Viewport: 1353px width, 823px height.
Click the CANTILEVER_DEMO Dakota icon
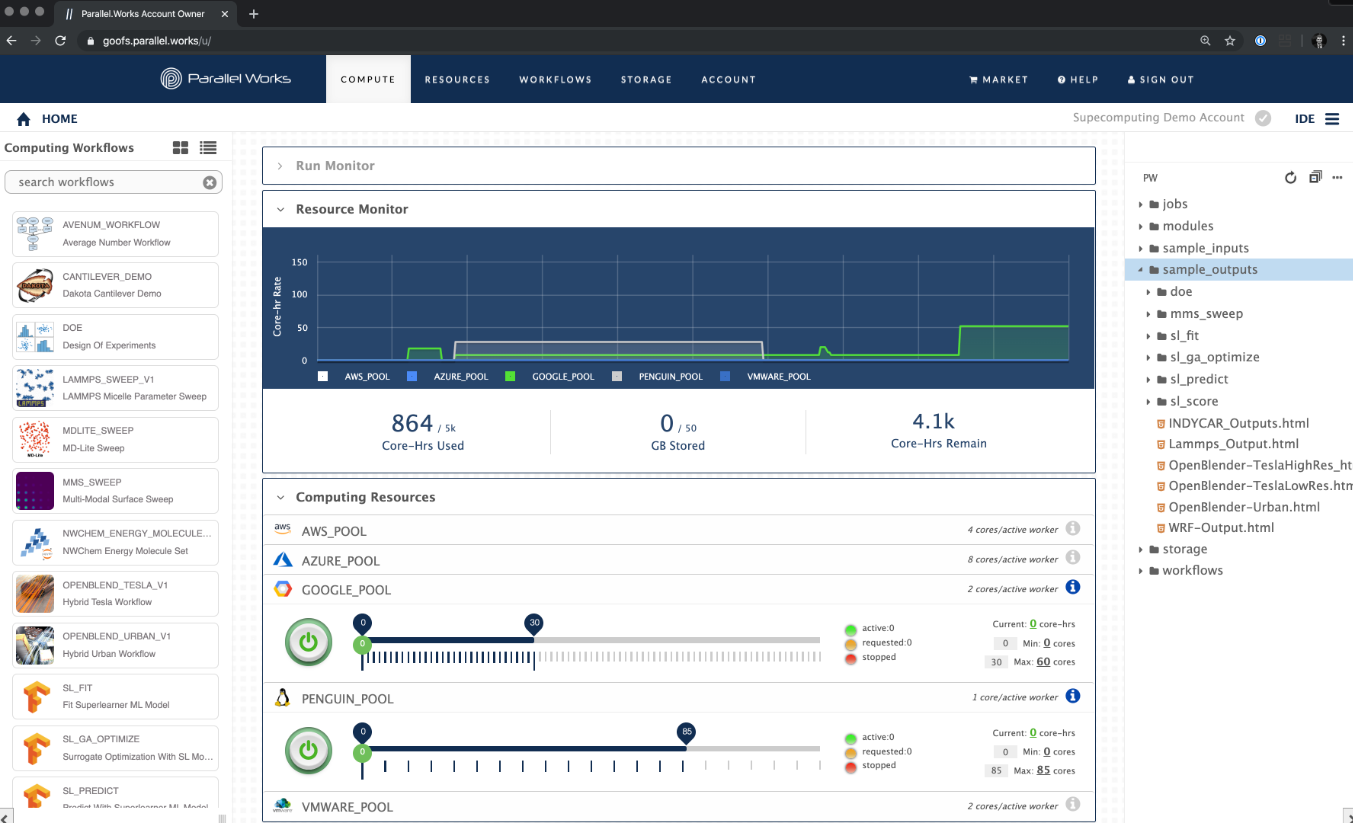coord(35,285)
